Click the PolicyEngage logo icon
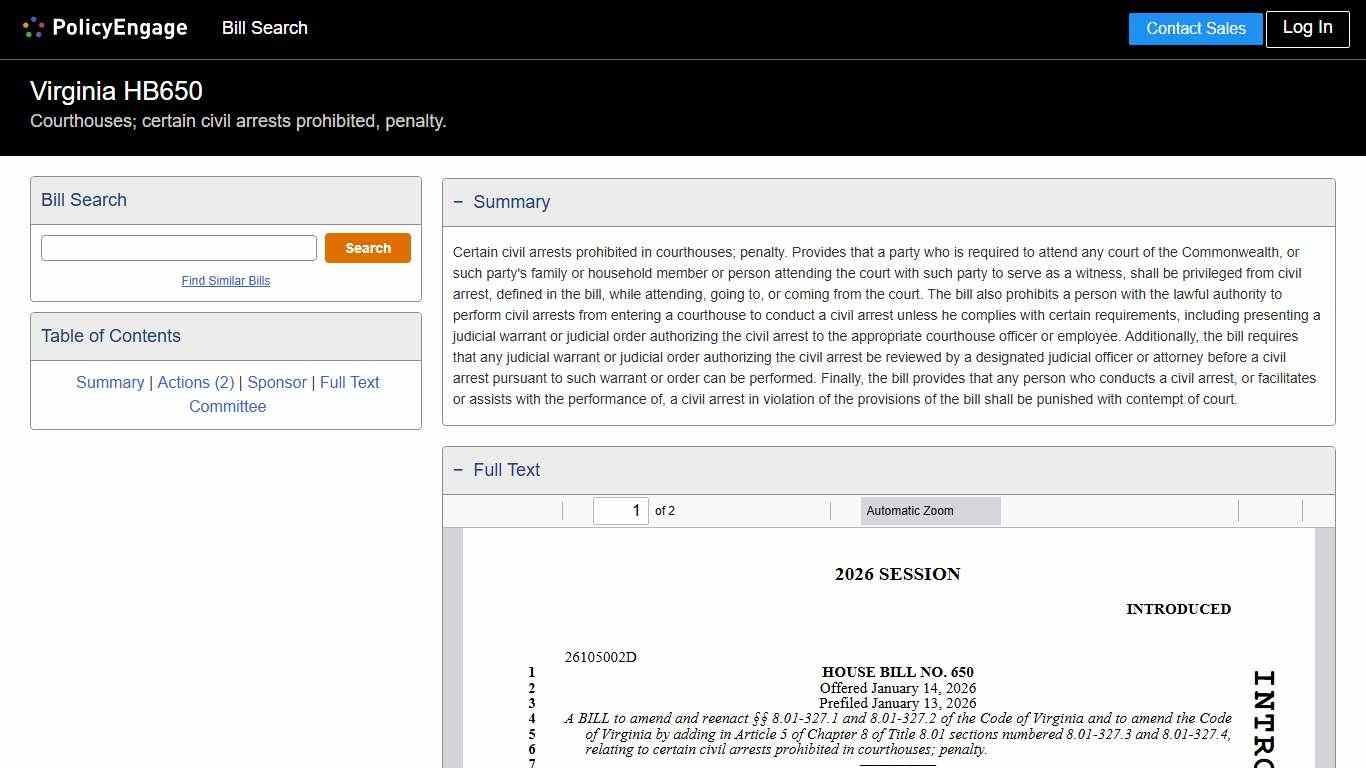 coord(33,27)
